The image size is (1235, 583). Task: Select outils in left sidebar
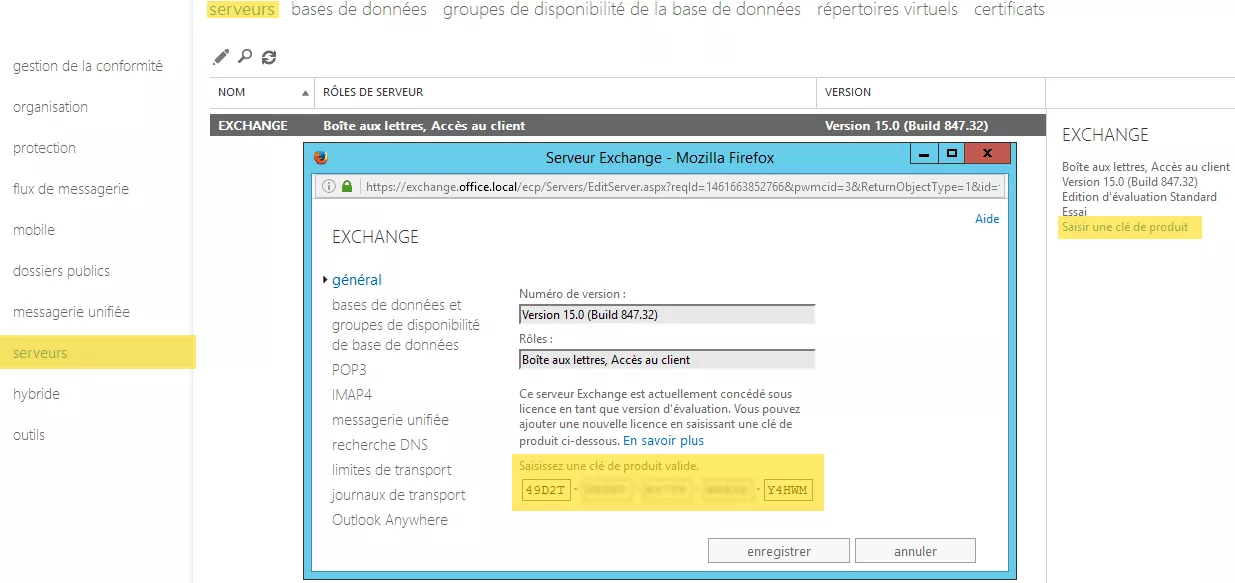(x=29, y=435)
